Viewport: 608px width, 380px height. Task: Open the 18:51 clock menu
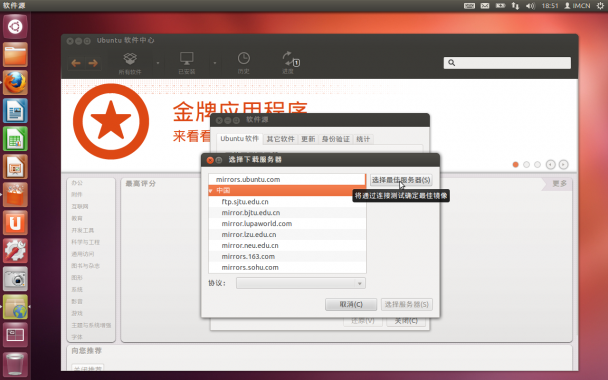[x=550, y=6]
